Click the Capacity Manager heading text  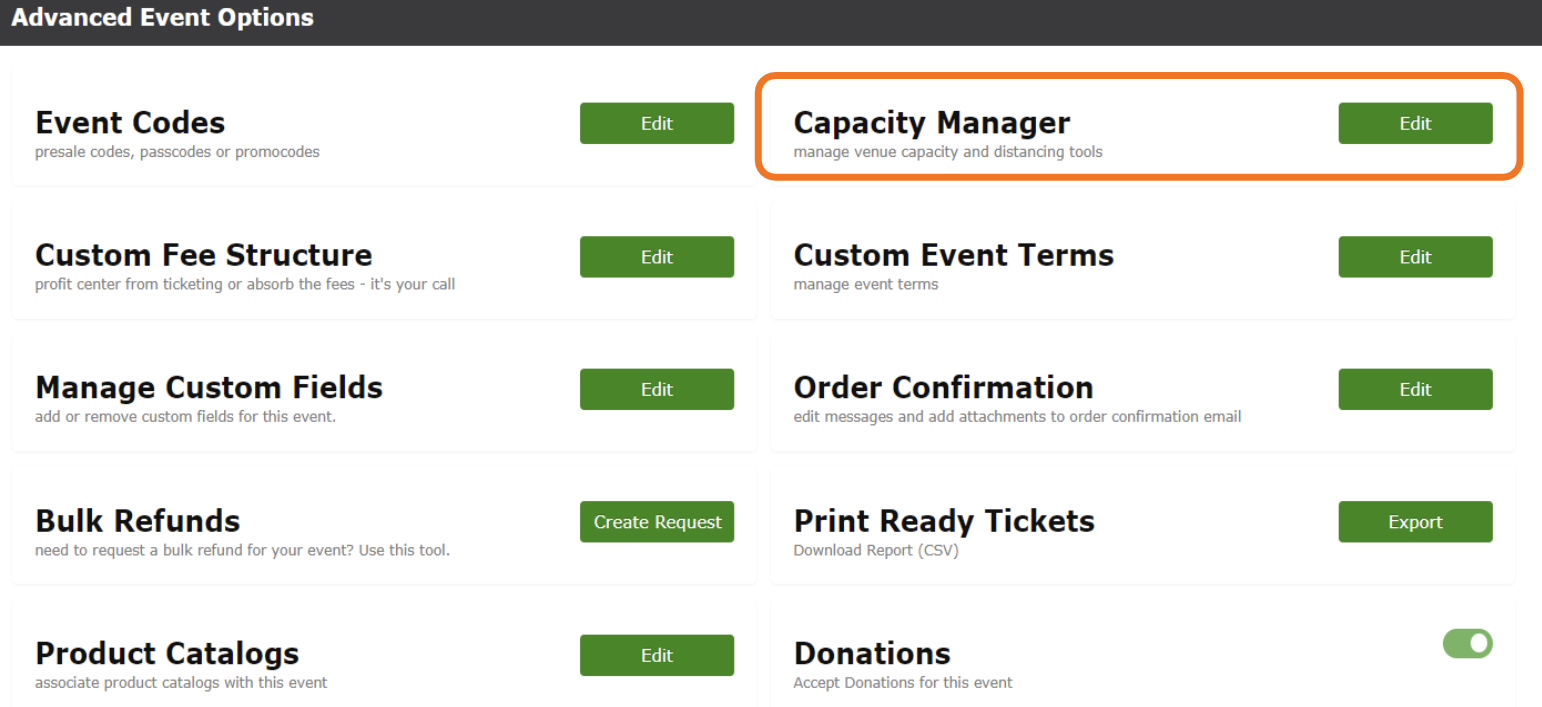(931, 123)
